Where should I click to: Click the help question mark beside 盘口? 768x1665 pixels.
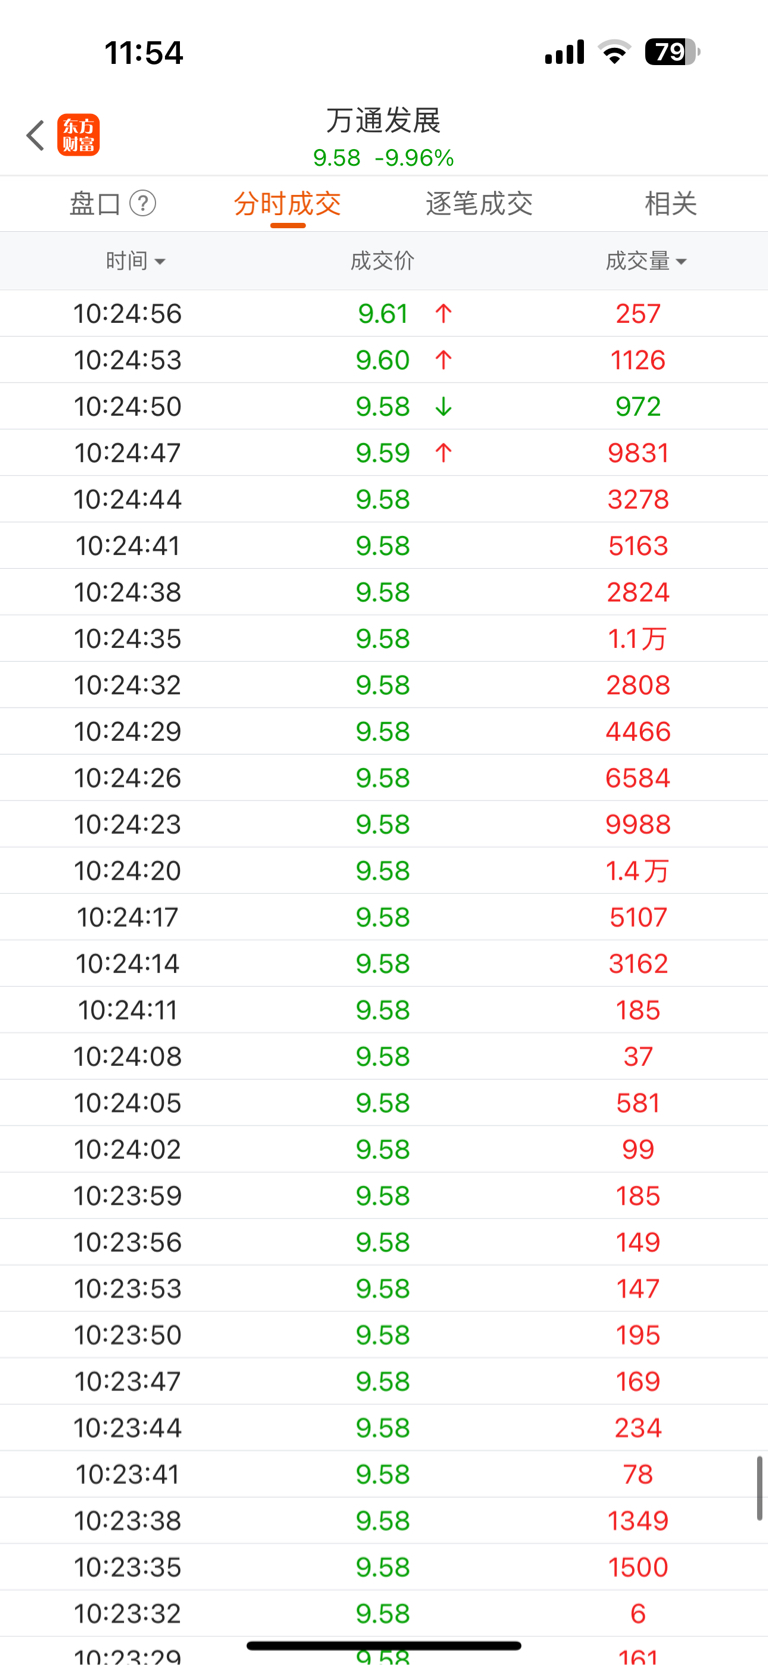coord(143,204)
